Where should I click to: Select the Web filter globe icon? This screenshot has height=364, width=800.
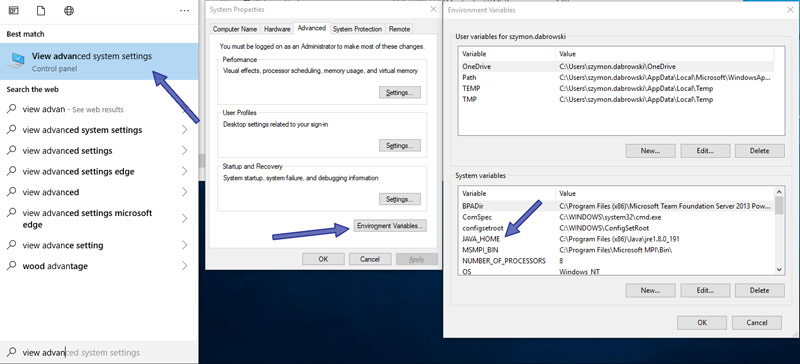[x=69, y=11]
